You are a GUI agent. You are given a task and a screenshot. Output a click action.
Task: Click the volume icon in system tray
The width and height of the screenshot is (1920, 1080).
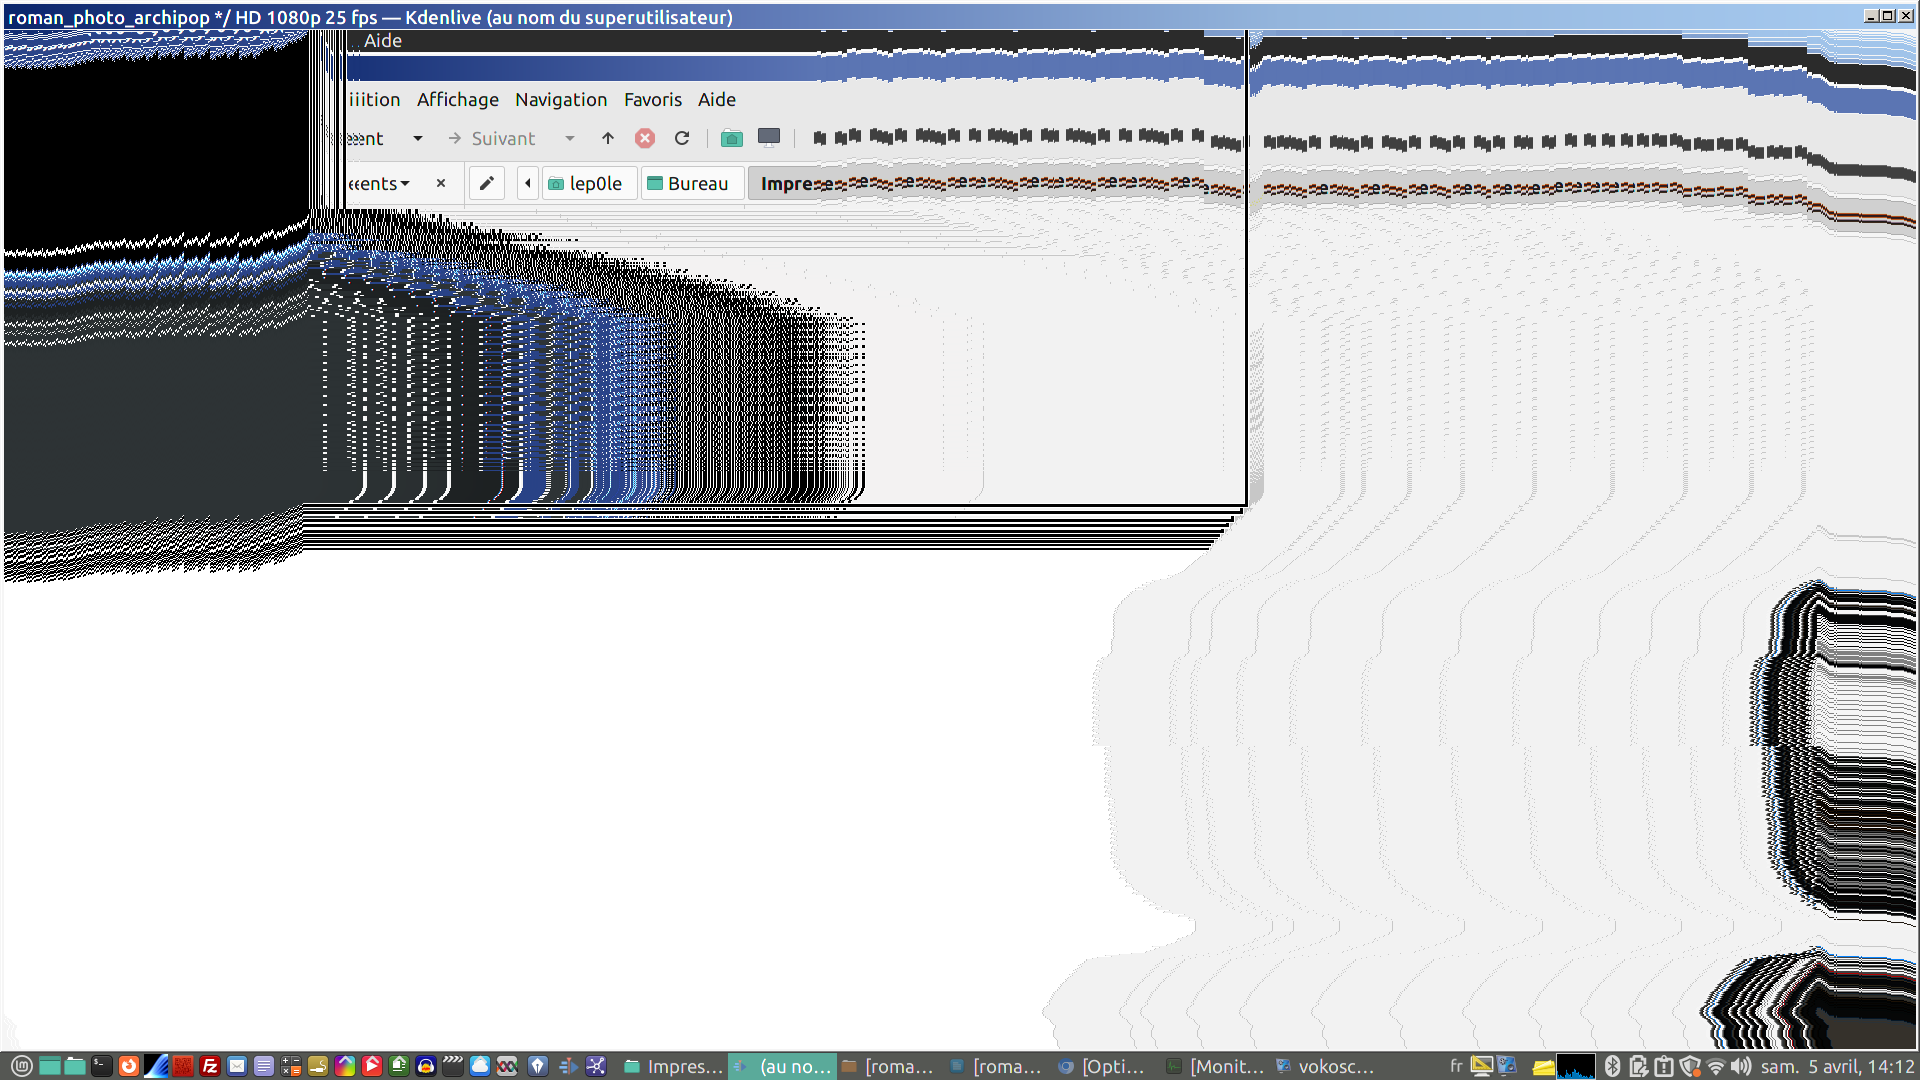1741,1066
